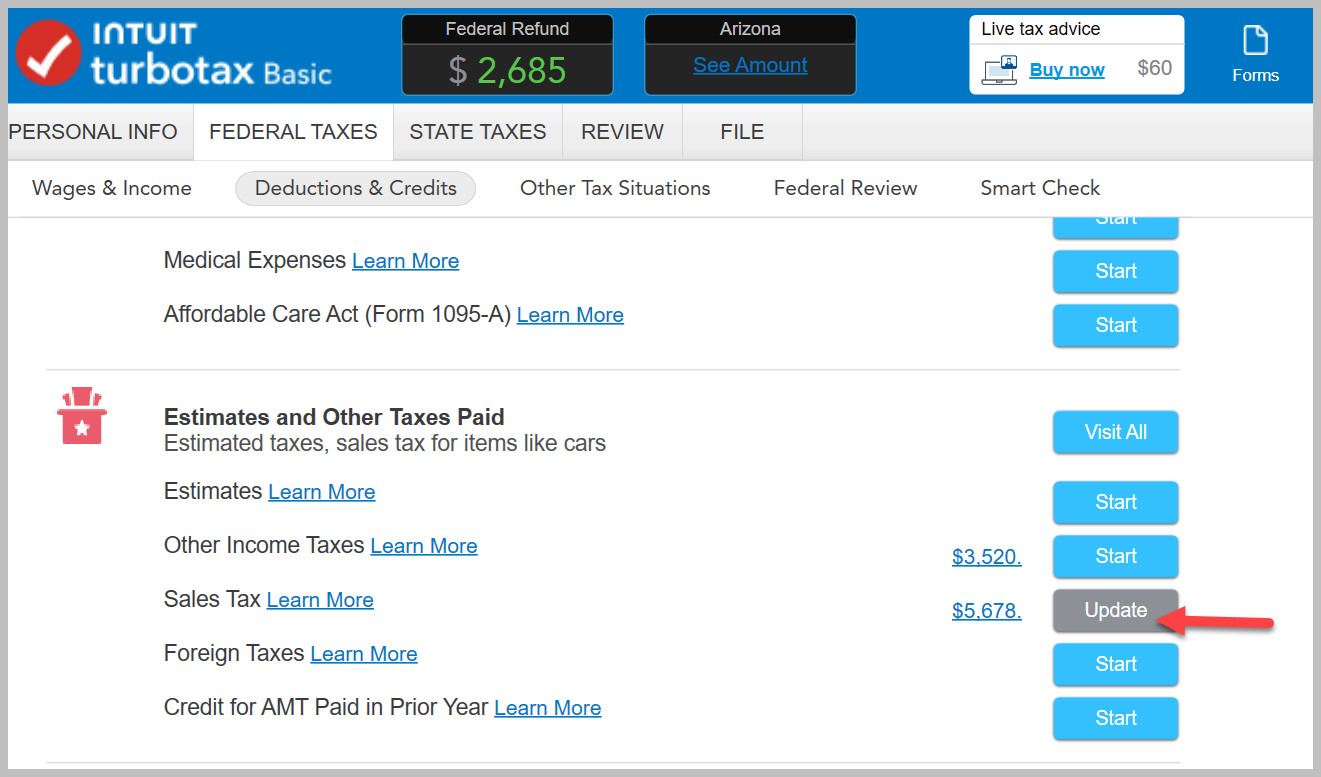The height and width of the screenshot is (777, 1321).
Task: Click the $3,520 Other Income Taxes amount
Action: (987, 557)
